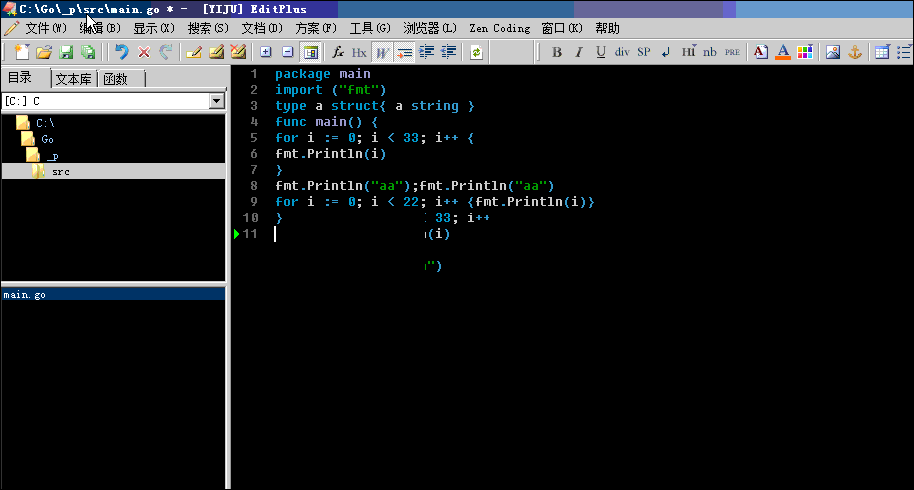Viewport: 914px width, 490px height.
Task: Insert nb non-breaking space
Action: 709,52
